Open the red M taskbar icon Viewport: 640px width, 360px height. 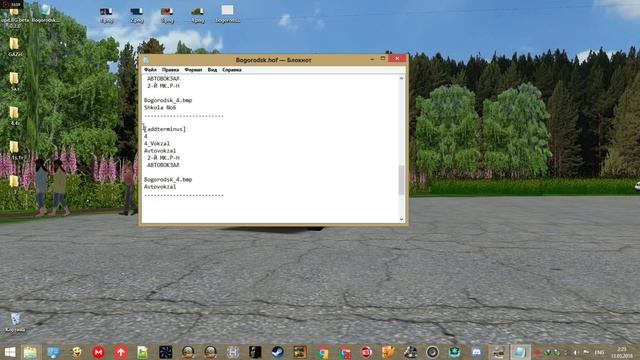click(x=98, y=352)
